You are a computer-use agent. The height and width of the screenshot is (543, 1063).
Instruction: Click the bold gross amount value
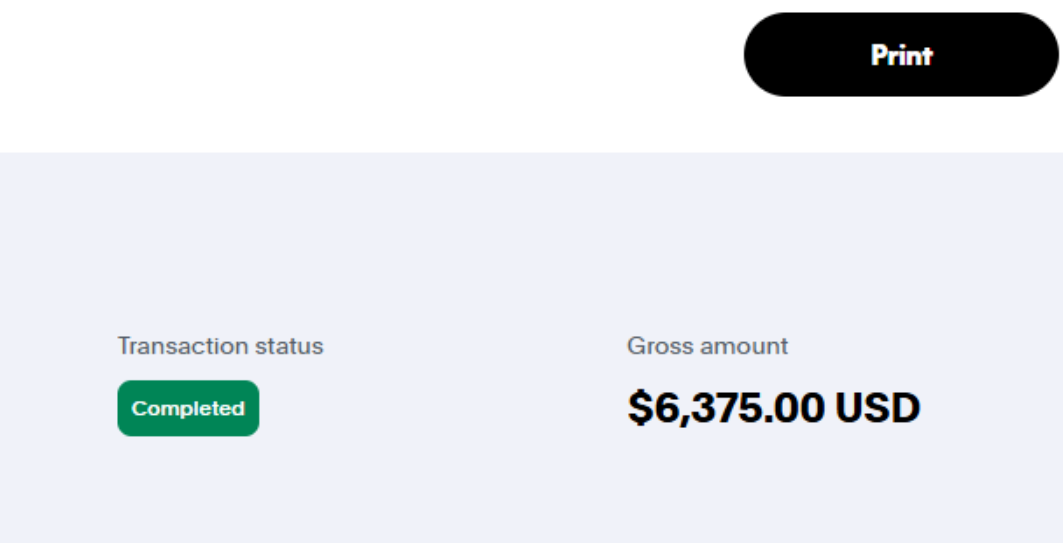pyautogui.click(x=773, y=408)
